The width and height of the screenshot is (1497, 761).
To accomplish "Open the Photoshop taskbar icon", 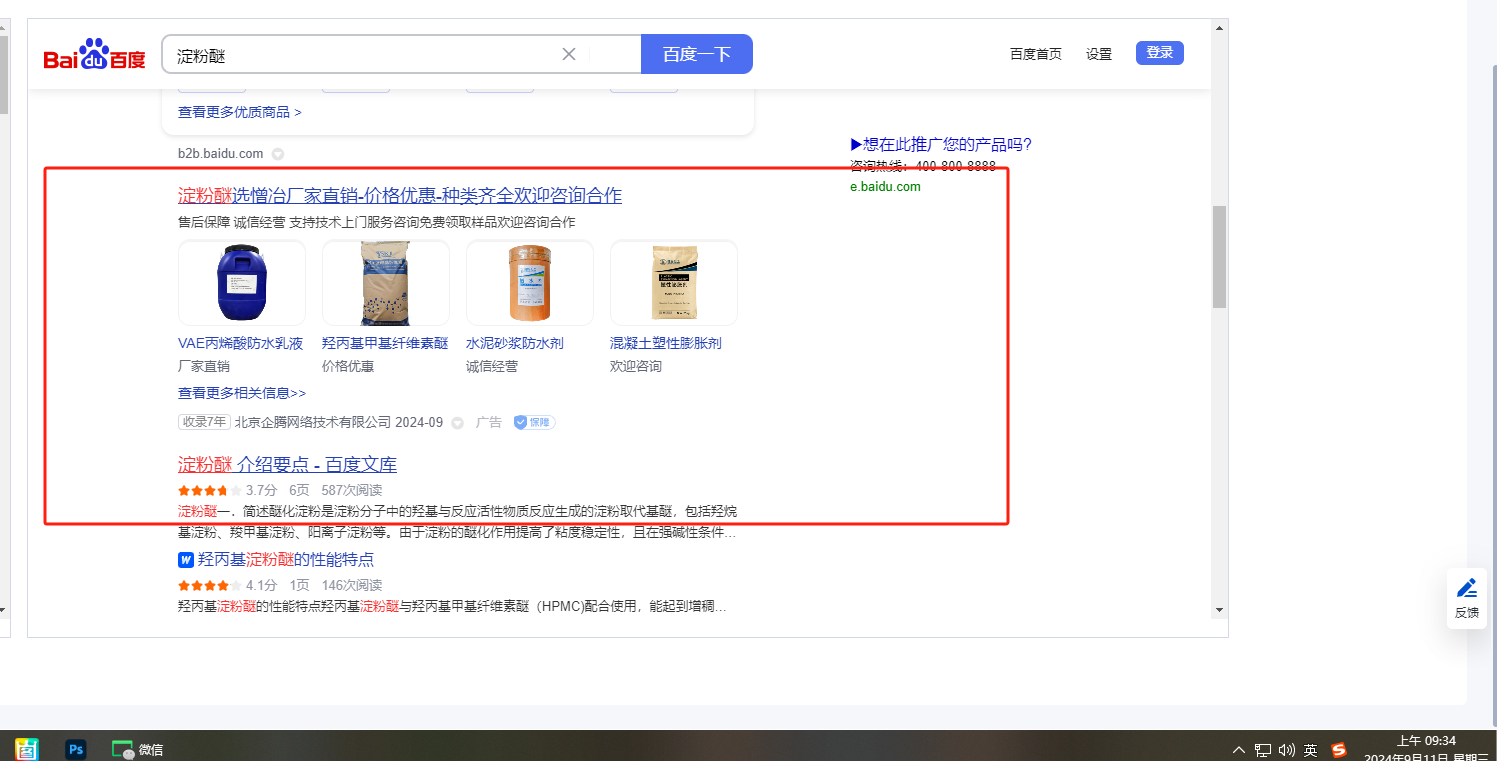I will tap(75, 749).
